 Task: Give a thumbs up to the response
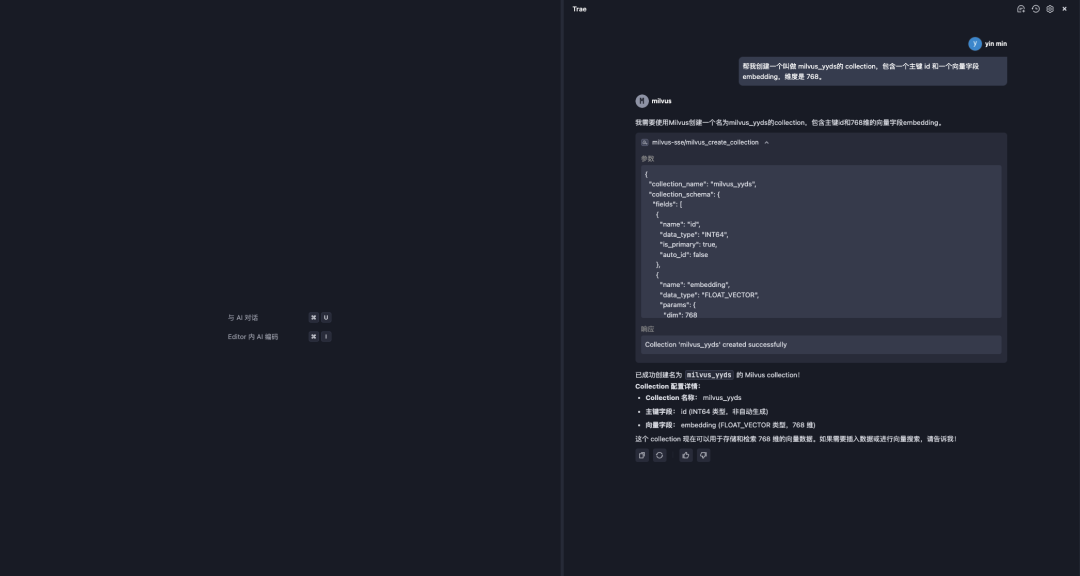[686, 455]
